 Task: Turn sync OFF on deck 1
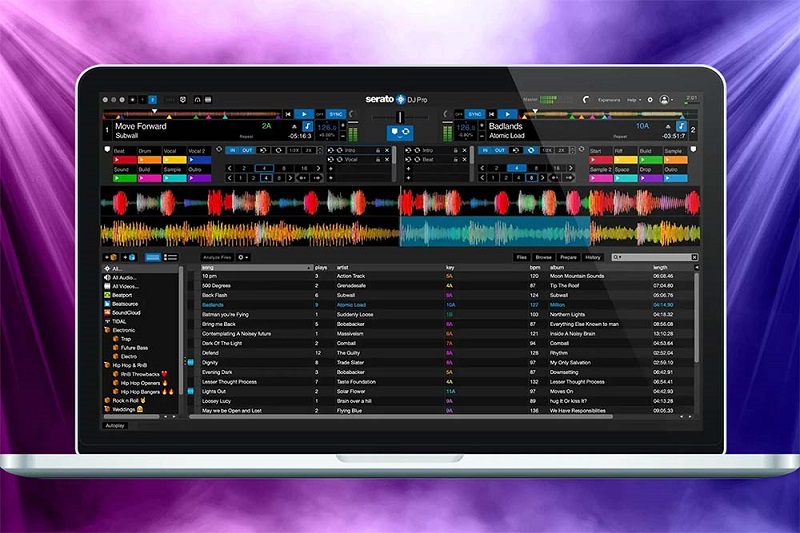click(x=320, y=114)
